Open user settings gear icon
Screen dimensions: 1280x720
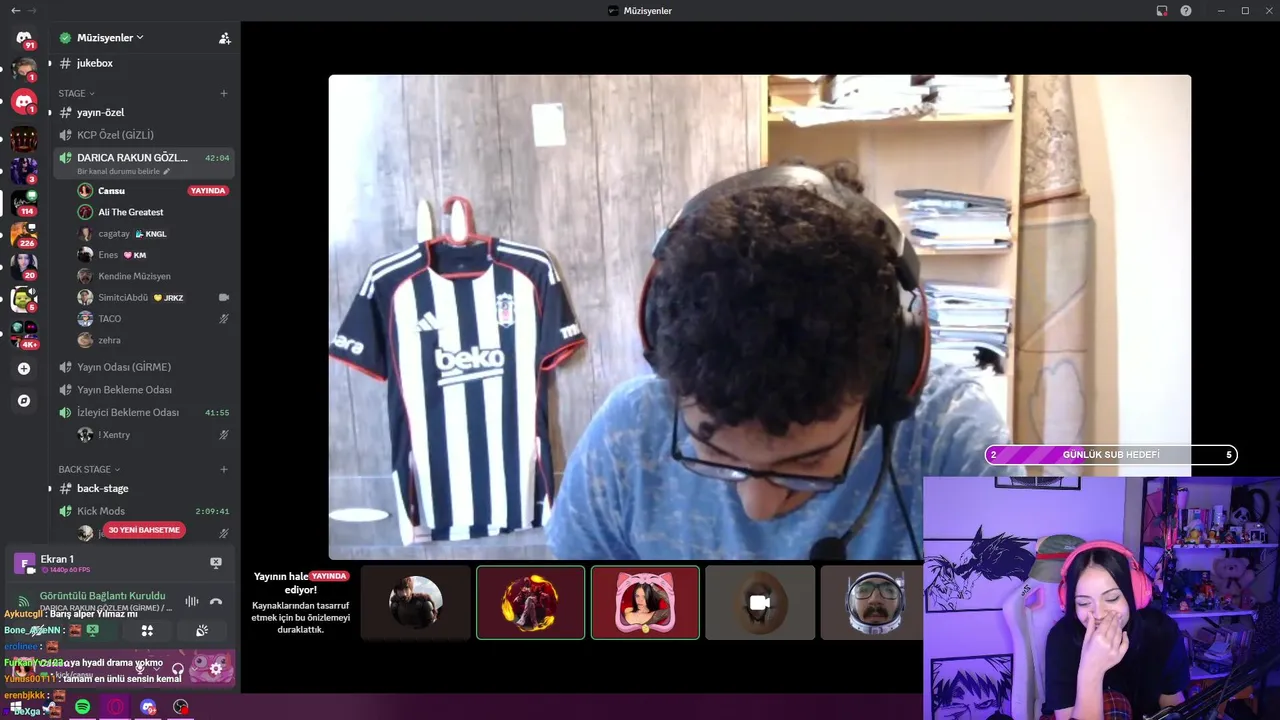point(215,669)
